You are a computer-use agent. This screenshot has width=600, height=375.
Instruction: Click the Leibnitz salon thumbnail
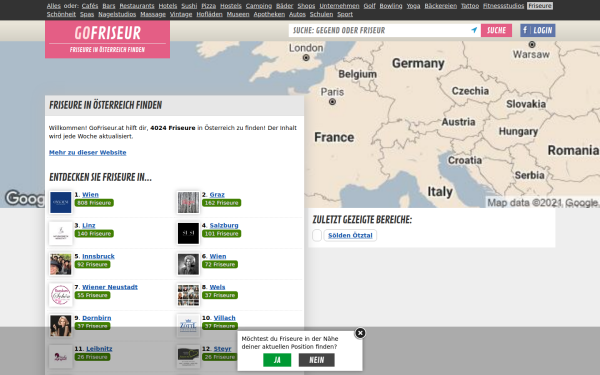coord(60,356)
